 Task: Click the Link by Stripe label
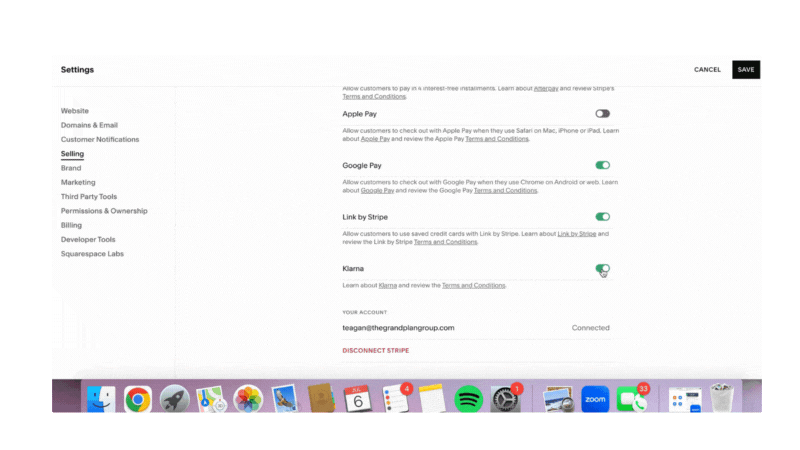pyautogui.click(x=365, y=217)
